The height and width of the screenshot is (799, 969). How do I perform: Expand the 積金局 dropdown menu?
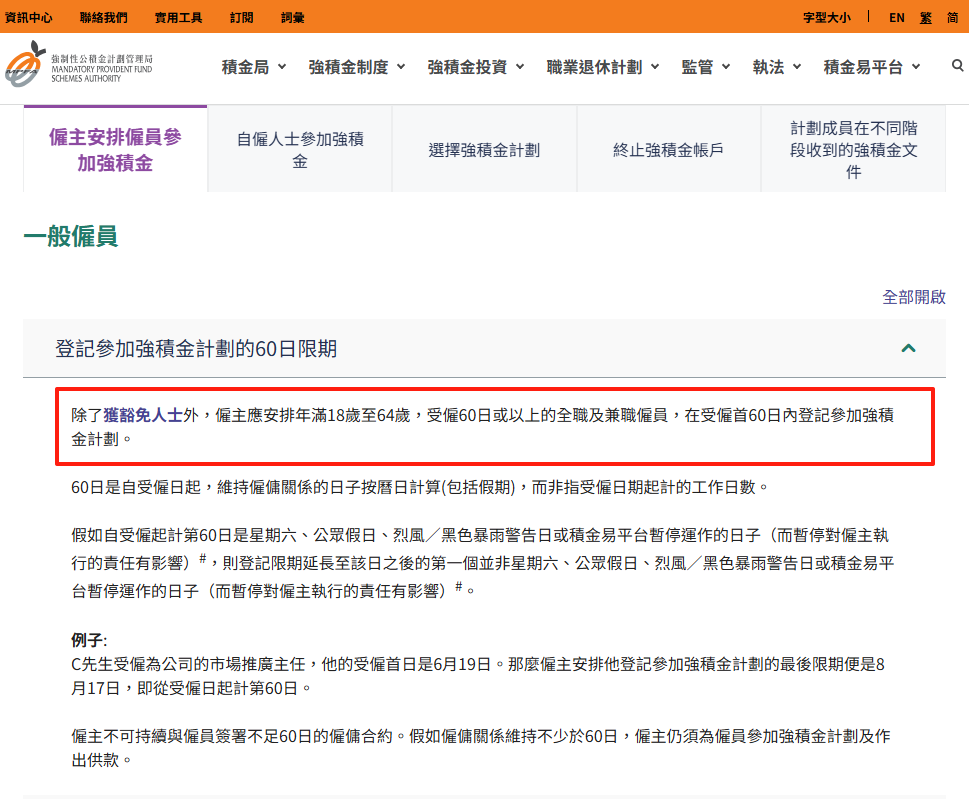tap(254, 67)
